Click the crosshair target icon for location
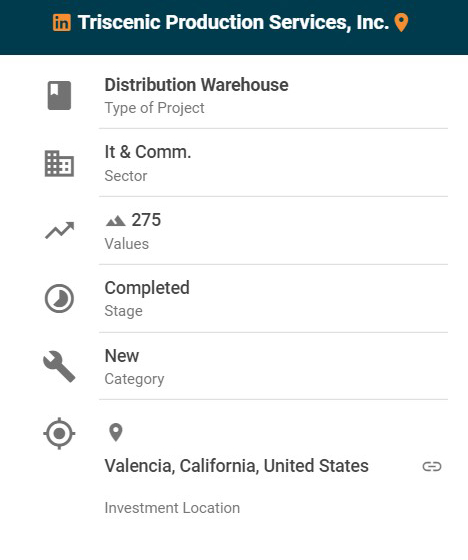 pyautogui.click(x=59, y=433)
